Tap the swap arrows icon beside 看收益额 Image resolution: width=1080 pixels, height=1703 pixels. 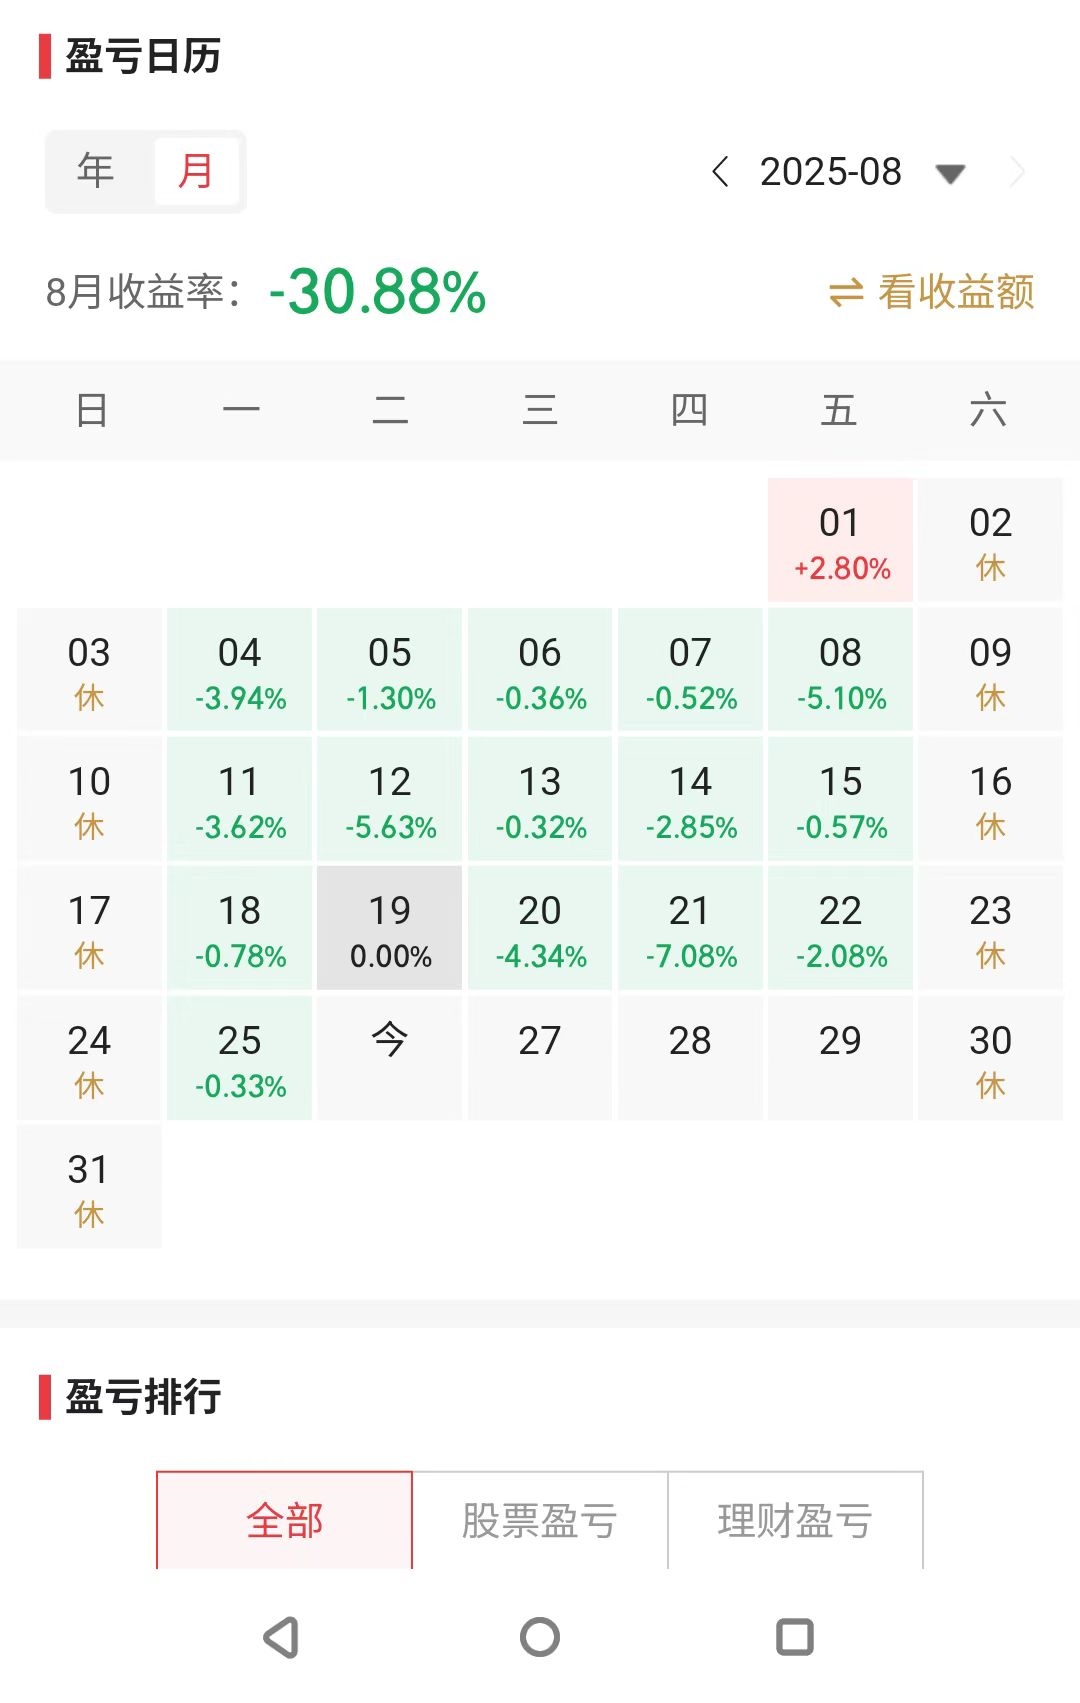pyautogui.click(x=846, y=293)
